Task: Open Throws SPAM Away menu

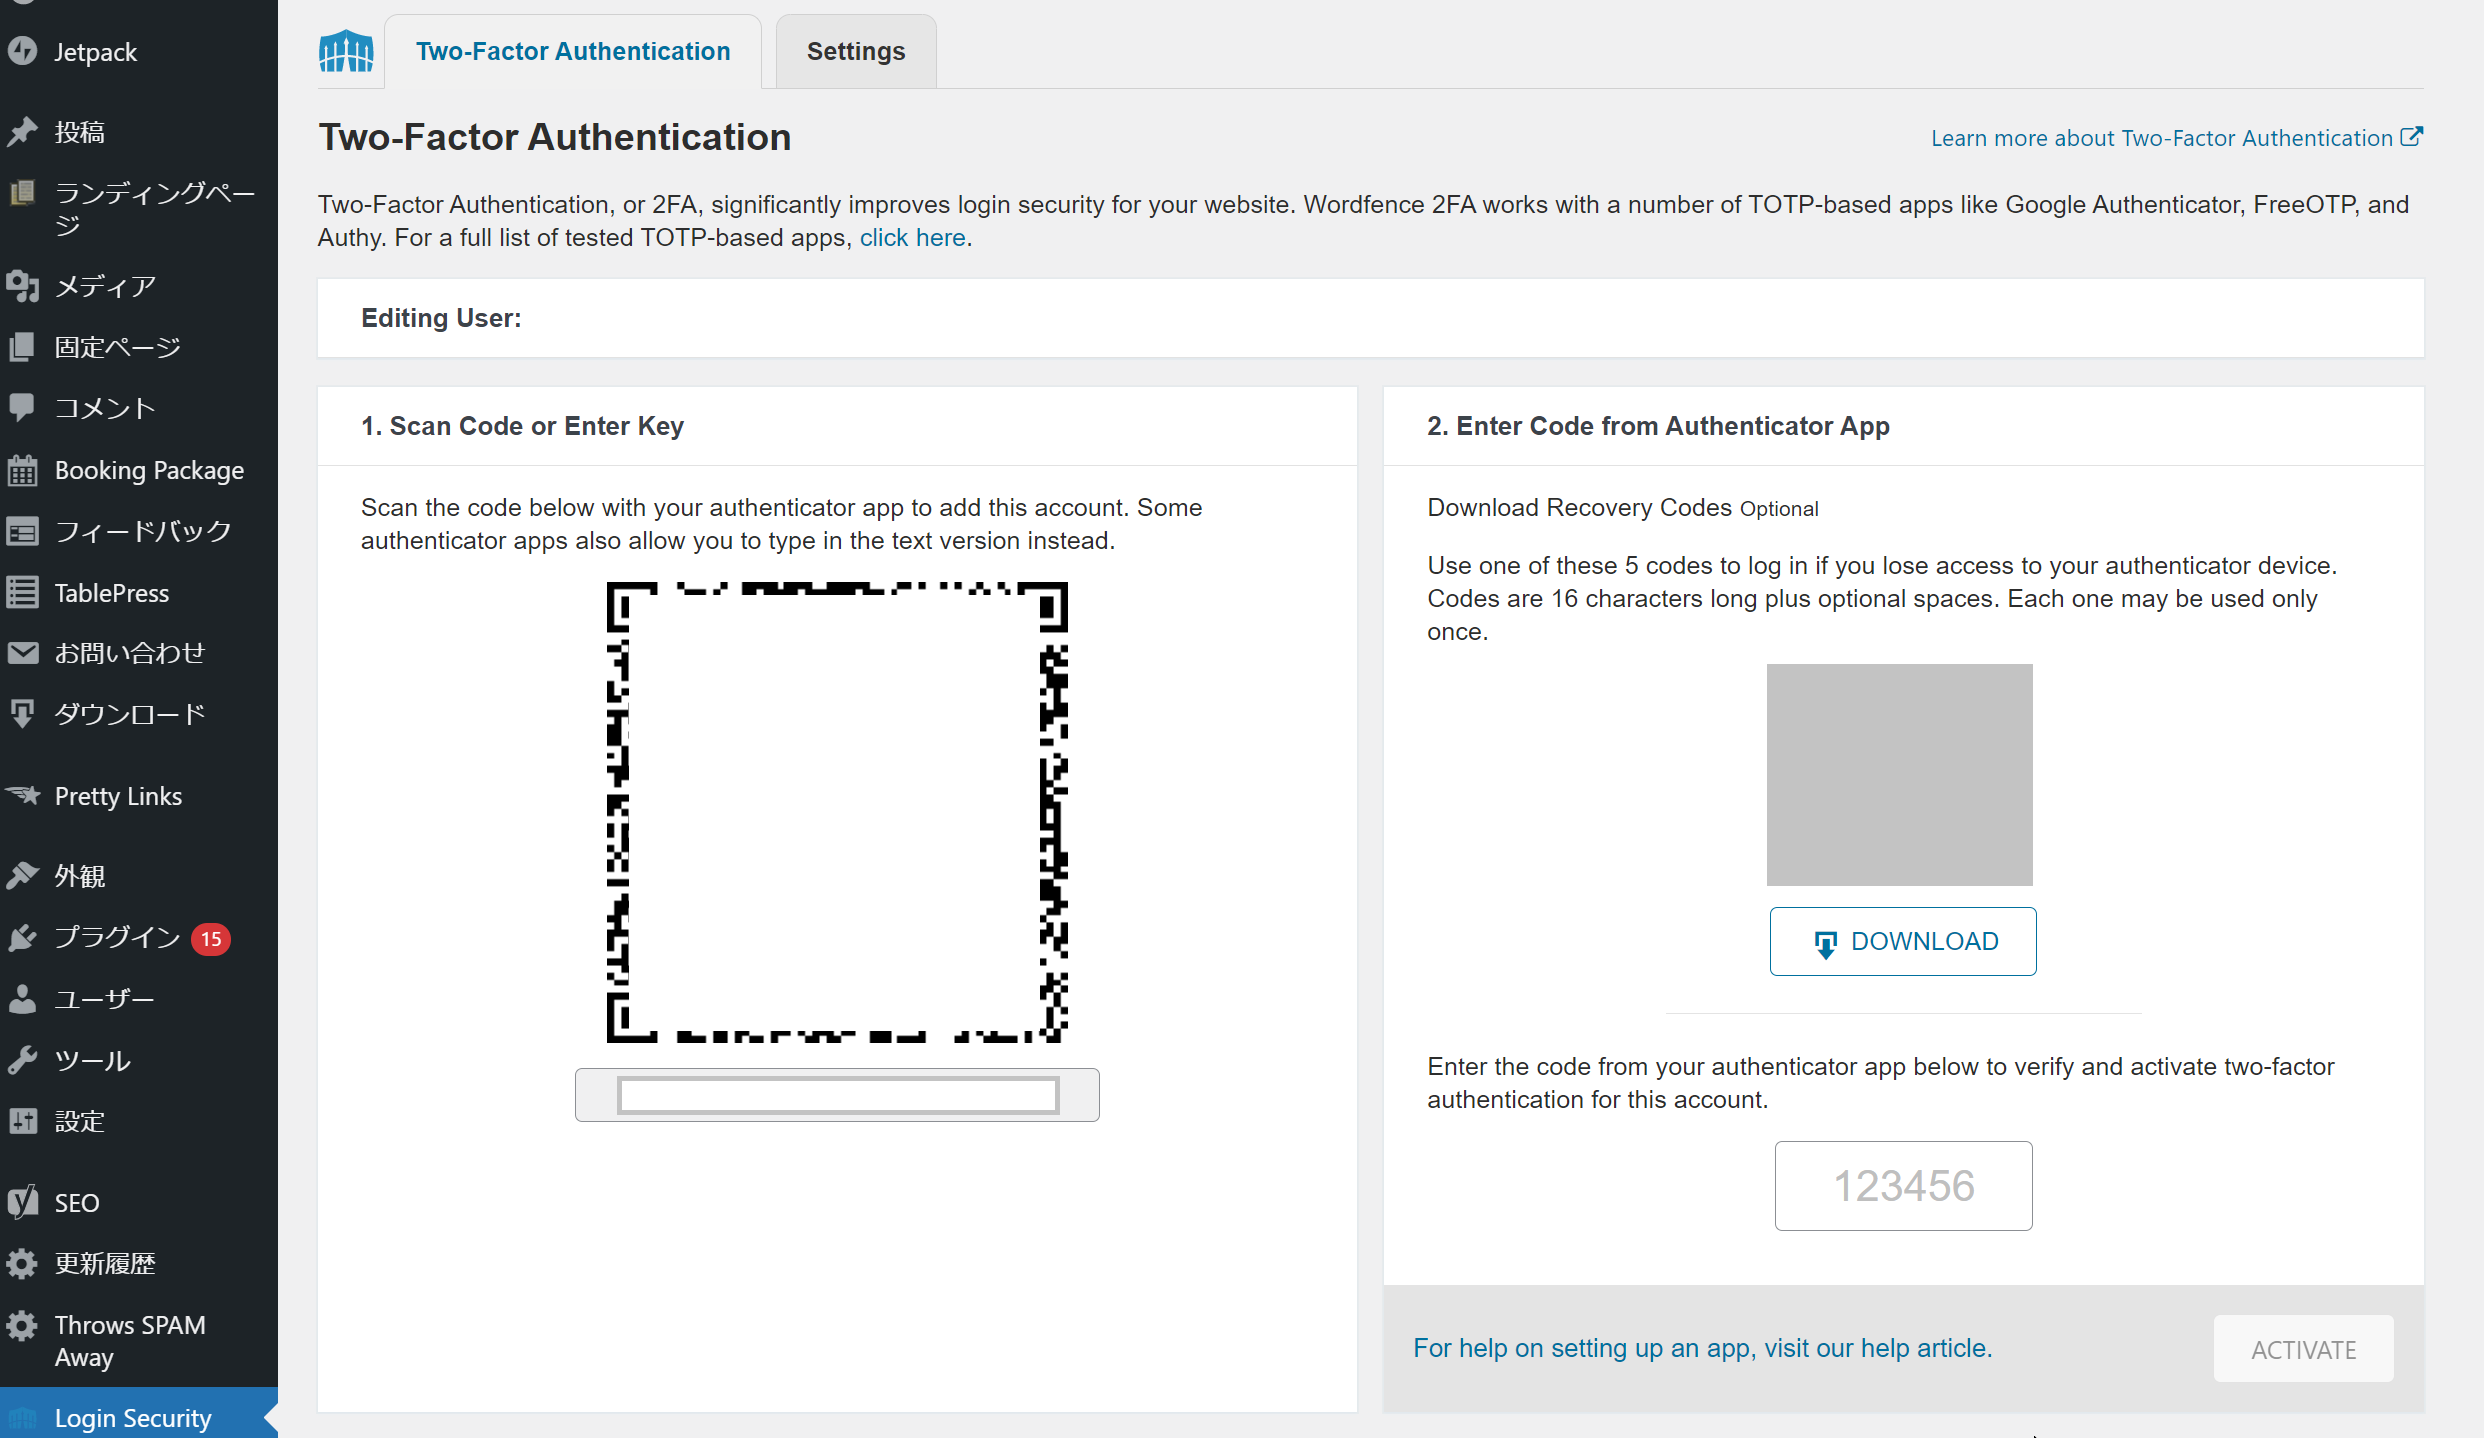Action: [x=130, y=1341]
